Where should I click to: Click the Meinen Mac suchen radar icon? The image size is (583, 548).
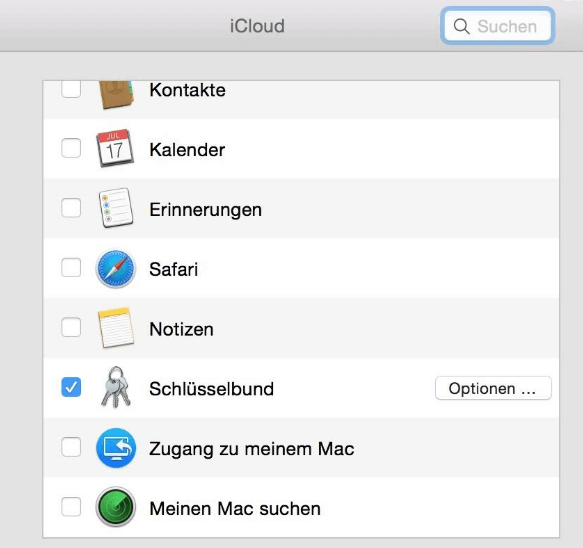click(116, 507)
